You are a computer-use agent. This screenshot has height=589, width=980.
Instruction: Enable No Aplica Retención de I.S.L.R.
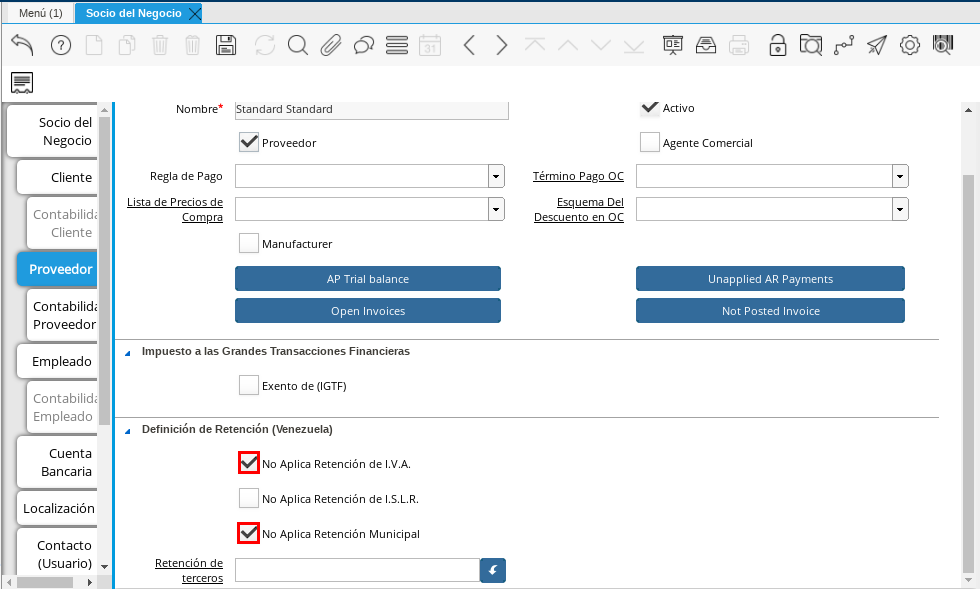pos(249,498)
